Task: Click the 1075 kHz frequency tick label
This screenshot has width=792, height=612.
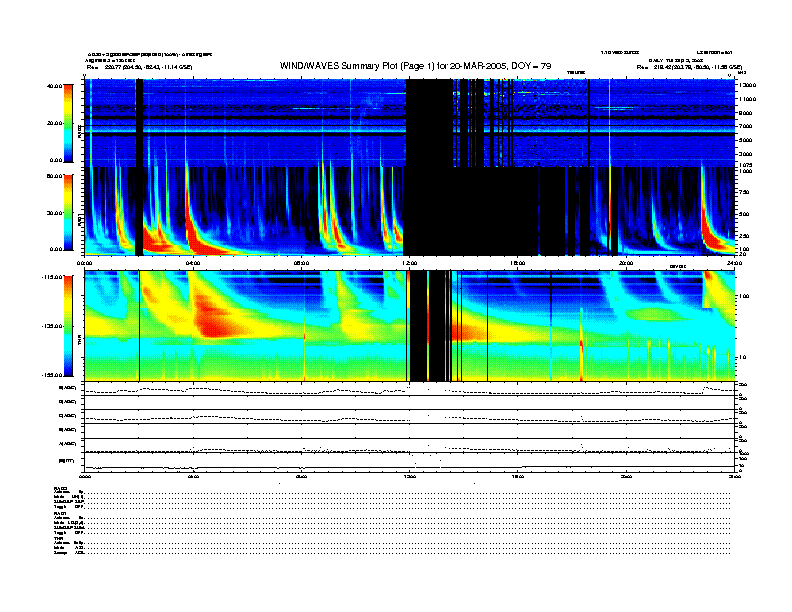Action: pos(747,165)
